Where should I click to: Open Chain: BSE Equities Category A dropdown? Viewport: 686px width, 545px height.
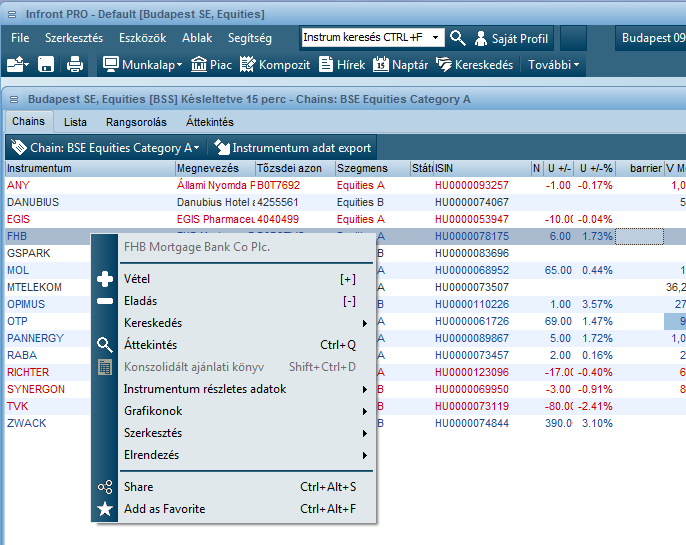tap(105, 148)
